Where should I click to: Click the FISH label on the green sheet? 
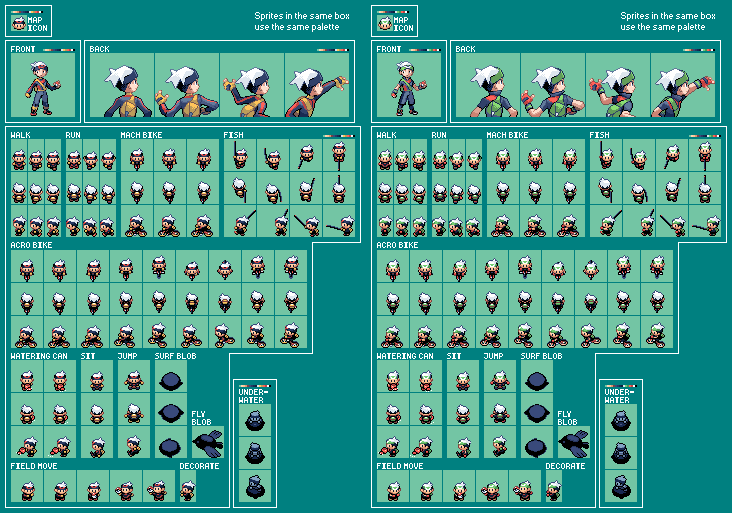[599, 135]
